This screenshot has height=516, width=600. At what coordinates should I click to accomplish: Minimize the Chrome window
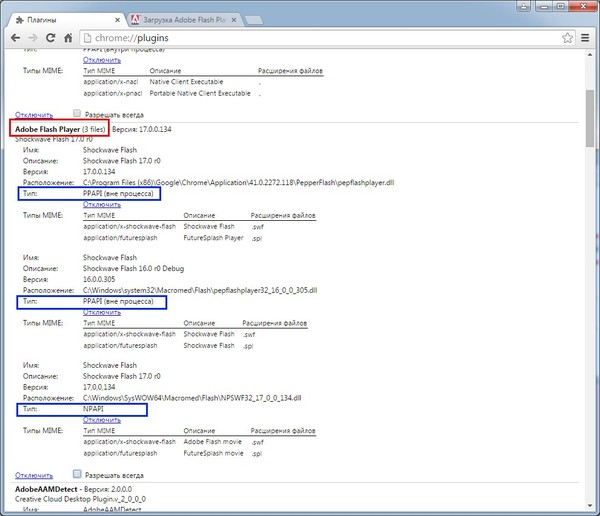[544, 6]
